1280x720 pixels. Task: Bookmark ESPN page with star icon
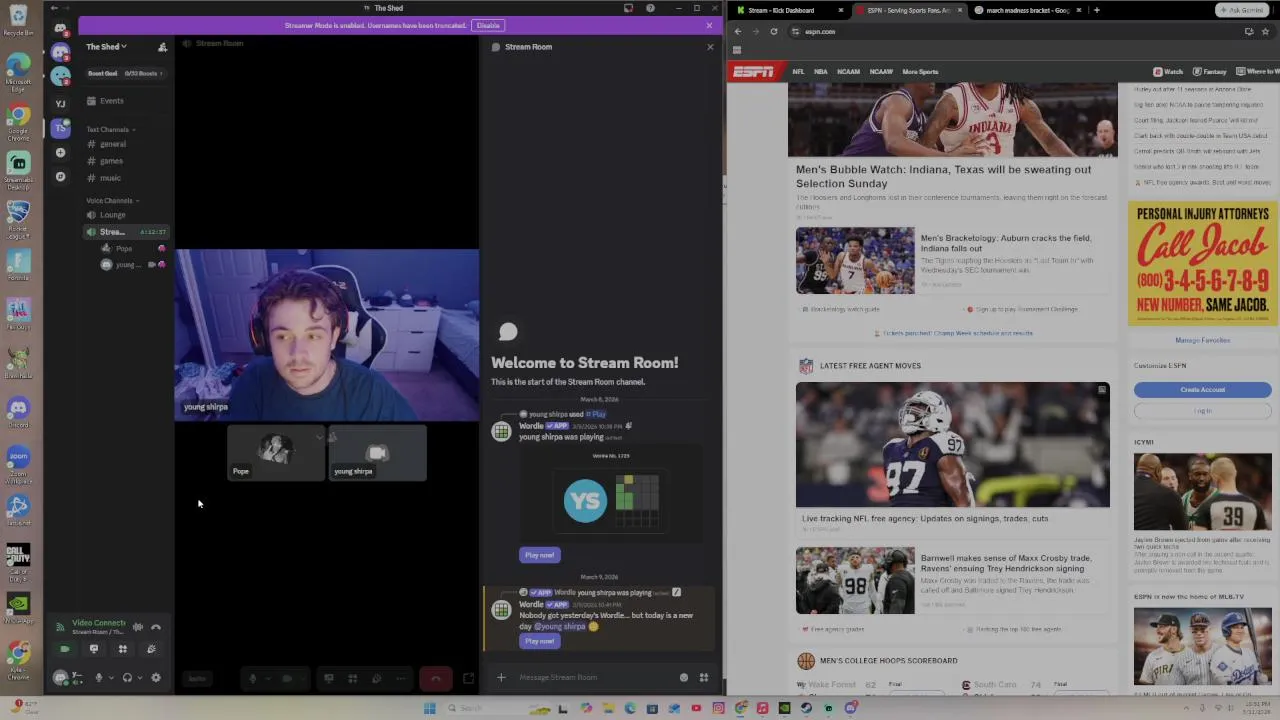1265,32
